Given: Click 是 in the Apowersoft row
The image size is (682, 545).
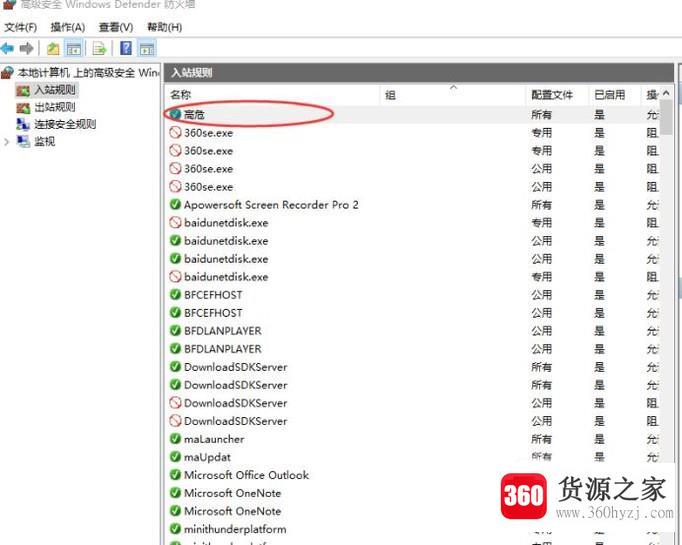Looking at the screenshot, I should 599,205.
